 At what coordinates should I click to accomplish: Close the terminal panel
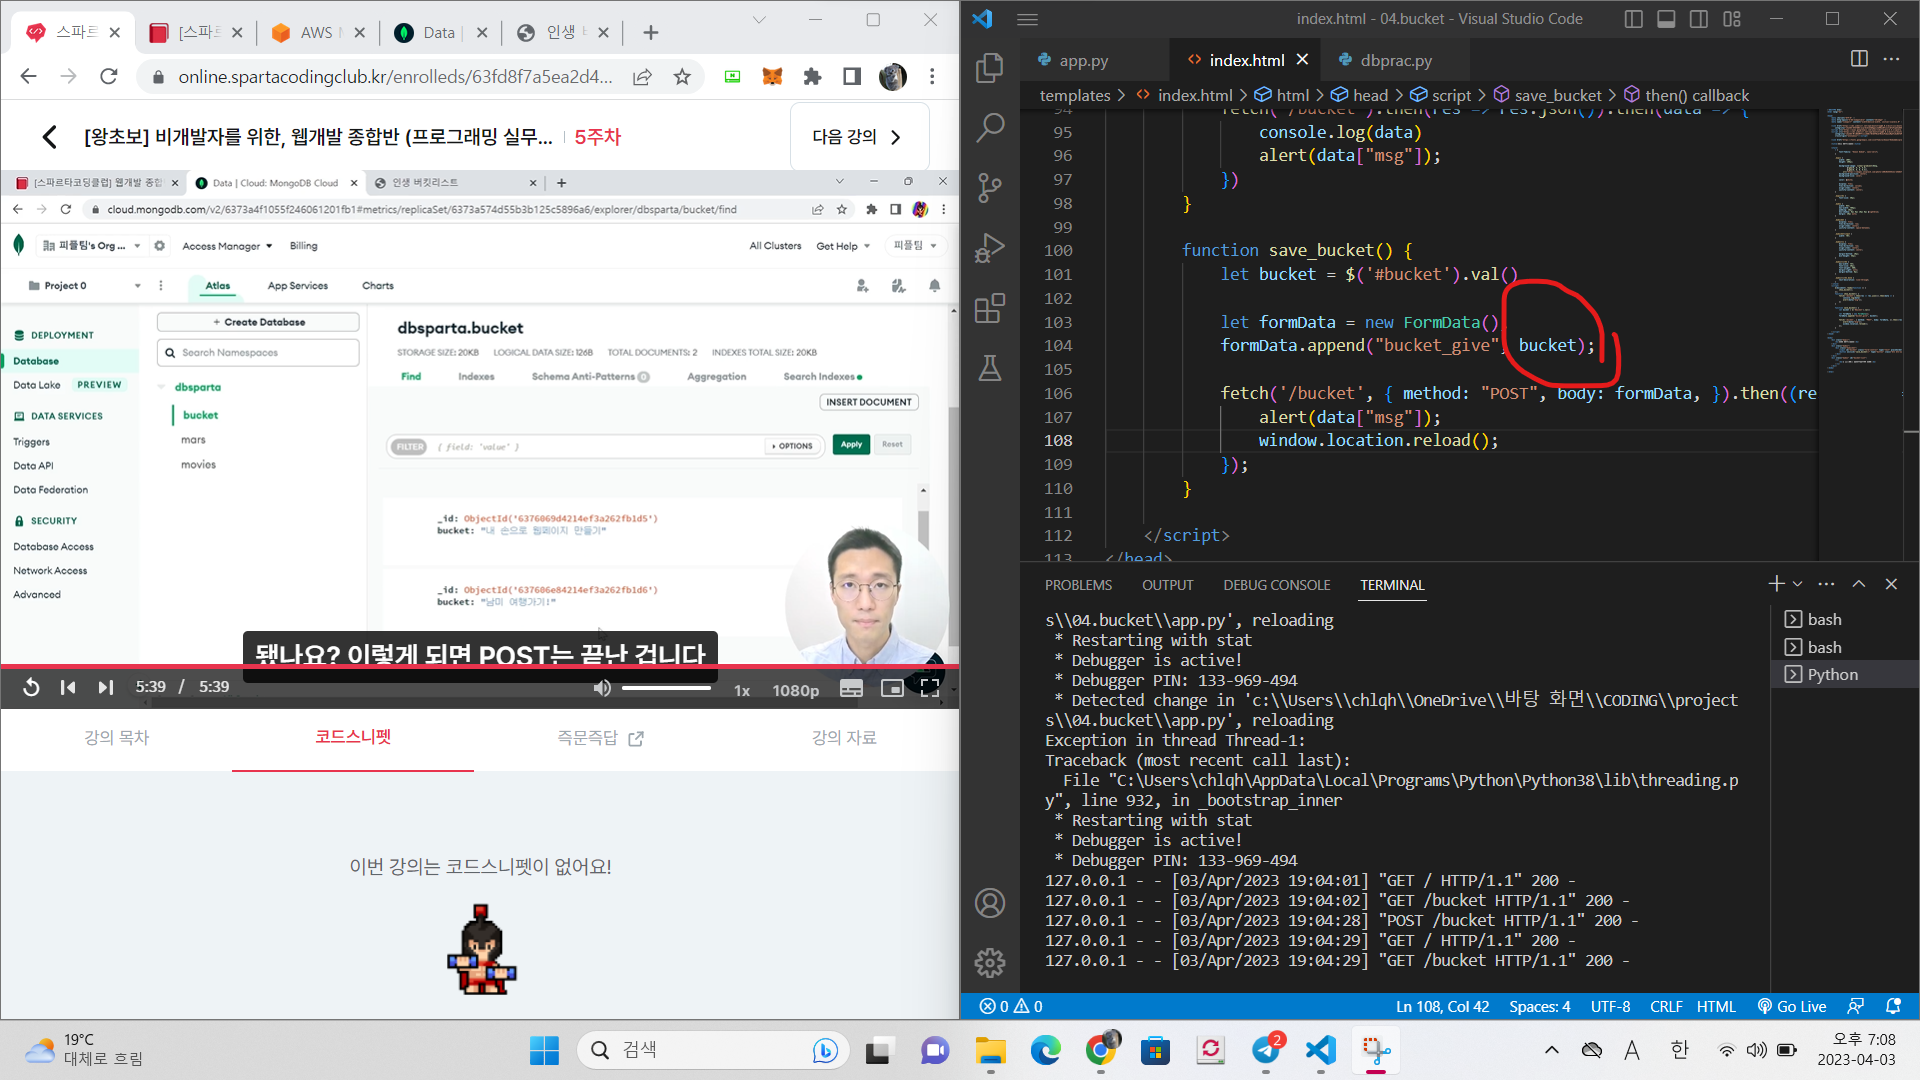pos(1891,584)
